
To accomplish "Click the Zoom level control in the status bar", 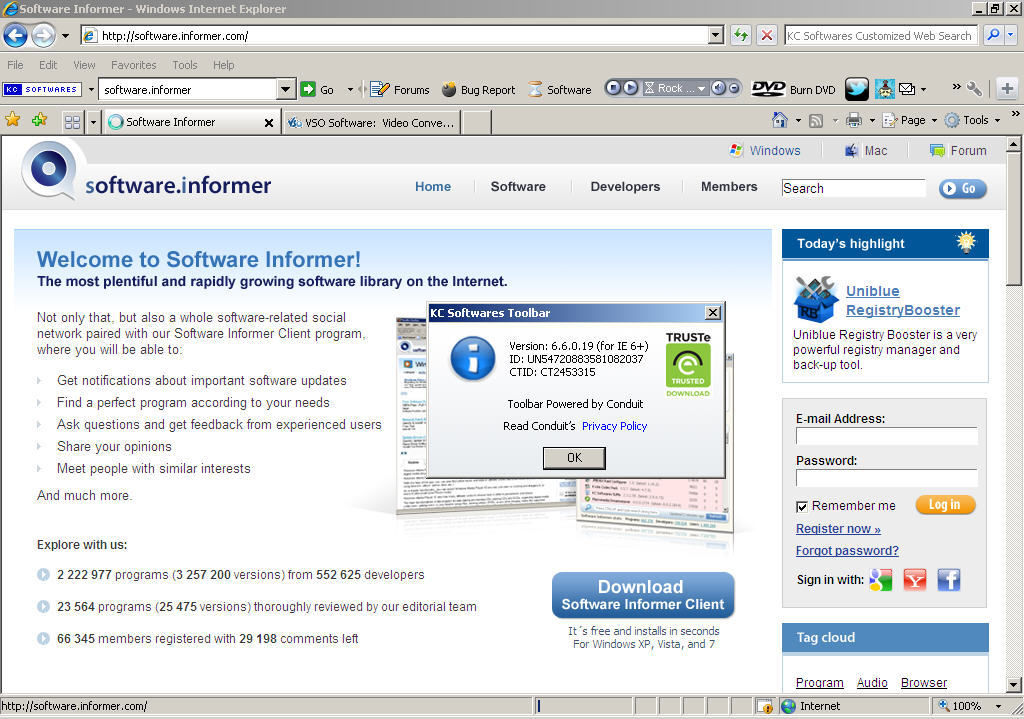I will (960, 705).
